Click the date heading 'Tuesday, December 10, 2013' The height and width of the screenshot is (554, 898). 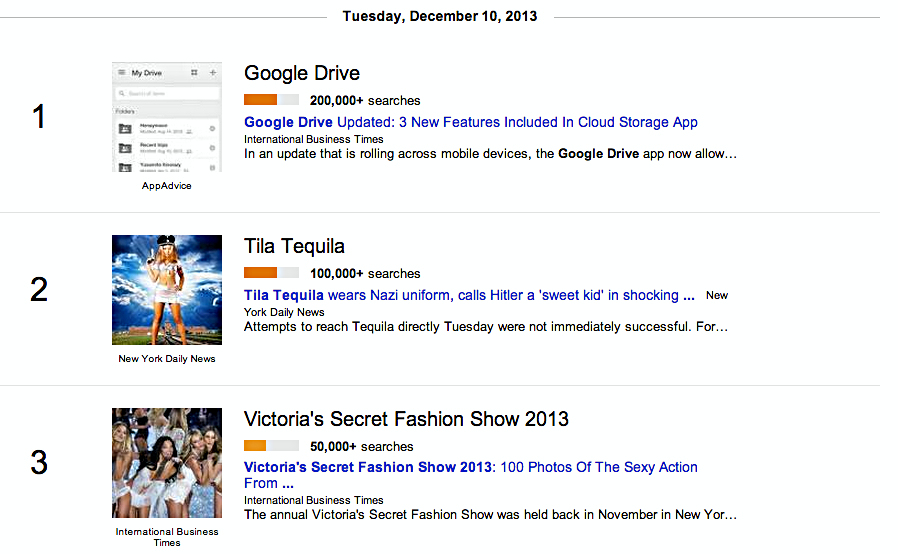tap(440, 16)
